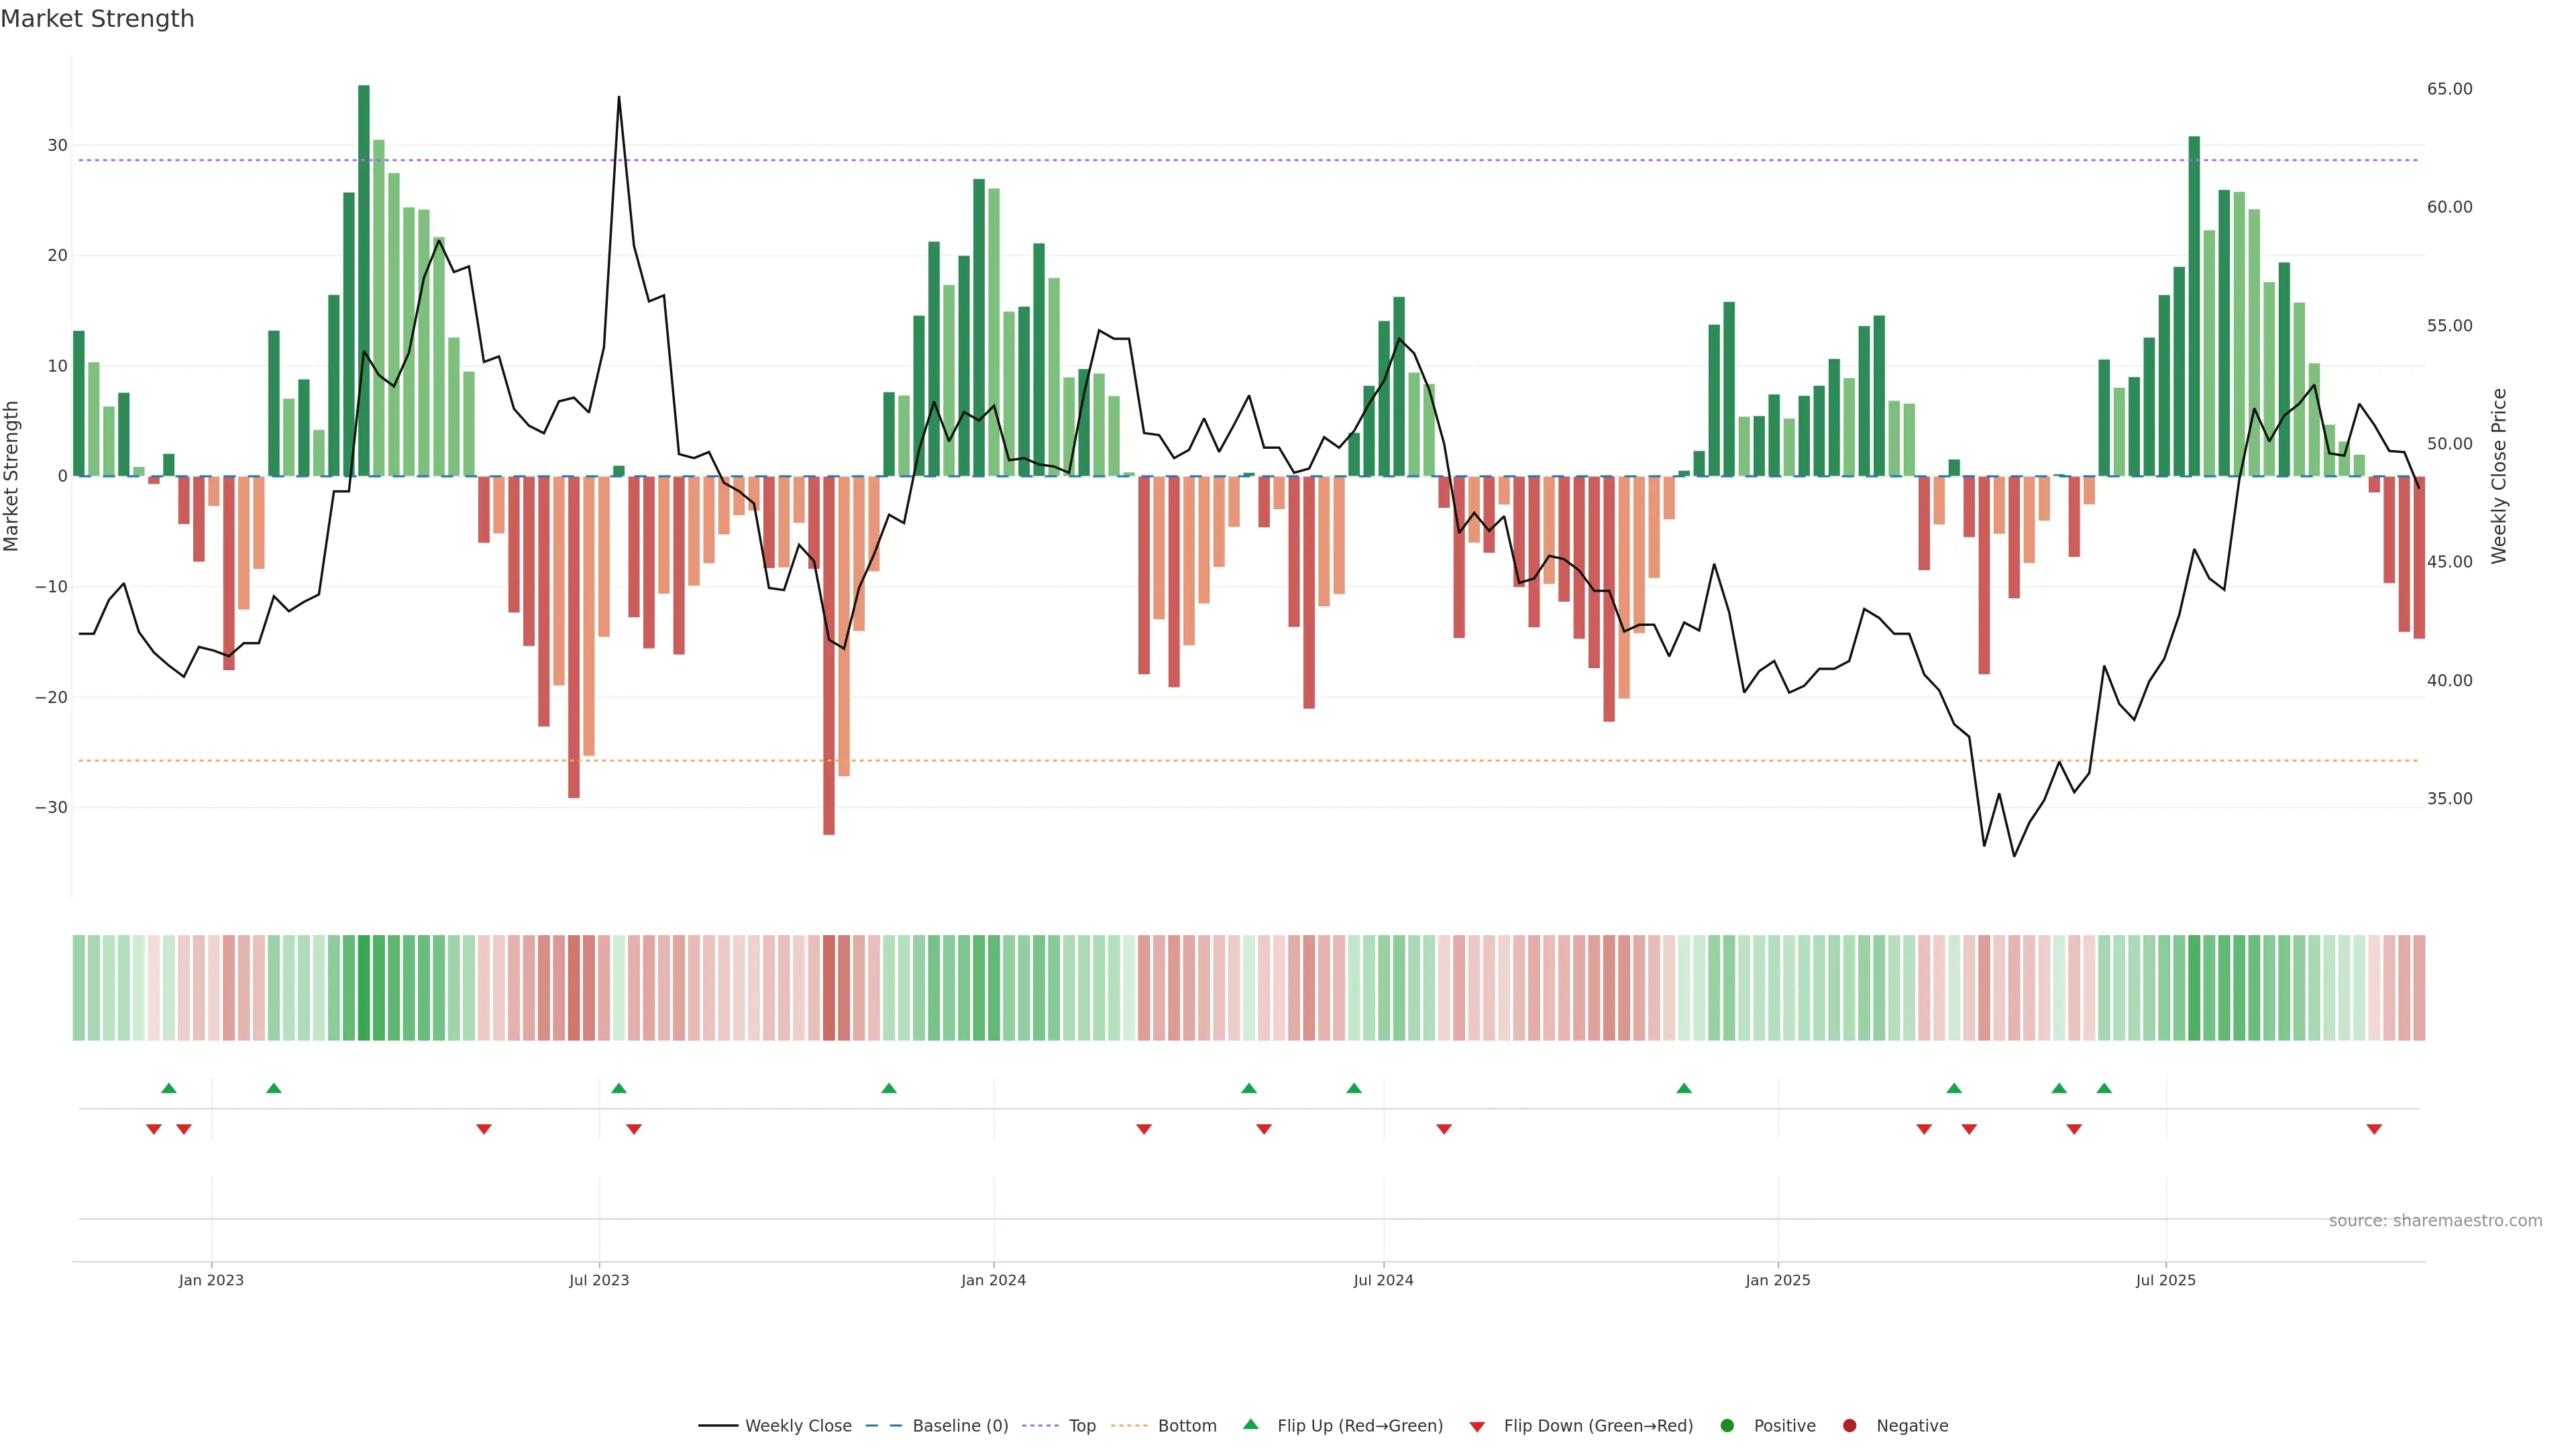This screenshot has width=2576, height=1449.
Task: Click the source: sharemaestro.com text
Action: (x=2435, y=1220)
